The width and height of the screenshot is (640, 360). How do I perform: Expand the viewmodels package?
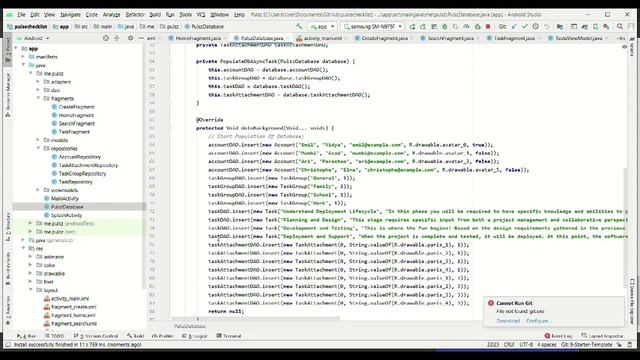tap(38, 190)
